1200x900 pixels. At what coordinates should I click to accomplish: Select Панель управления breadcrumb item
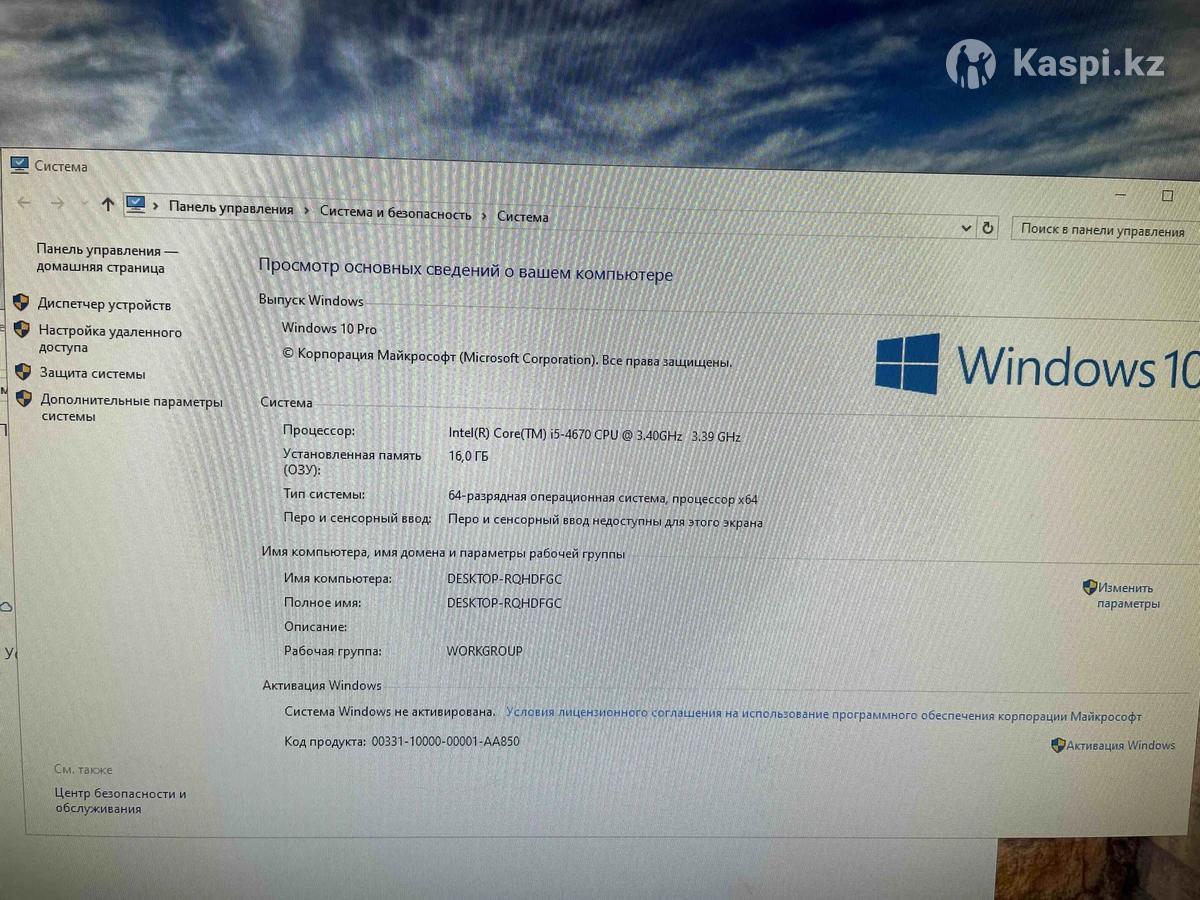[231, 209]
